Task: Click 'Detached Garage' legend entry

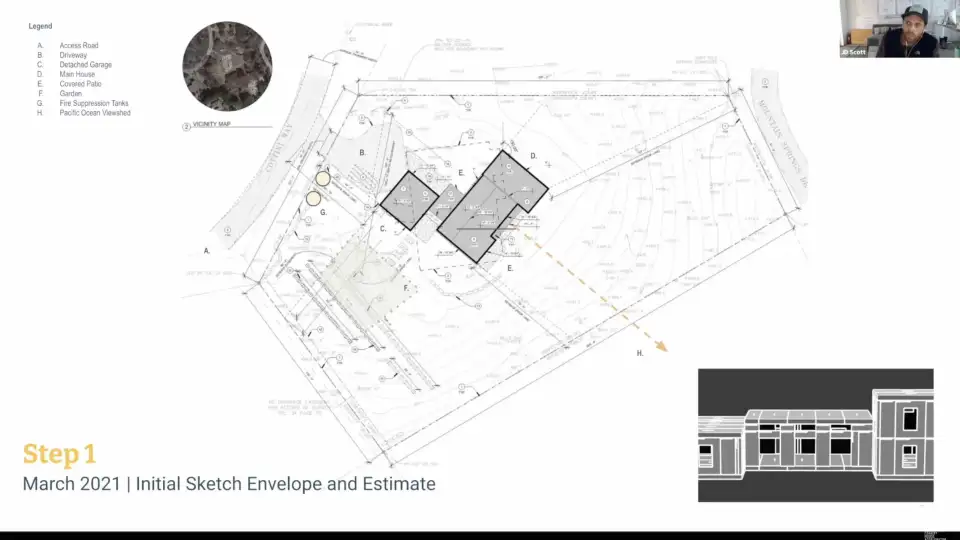Action: click(85, 65)
